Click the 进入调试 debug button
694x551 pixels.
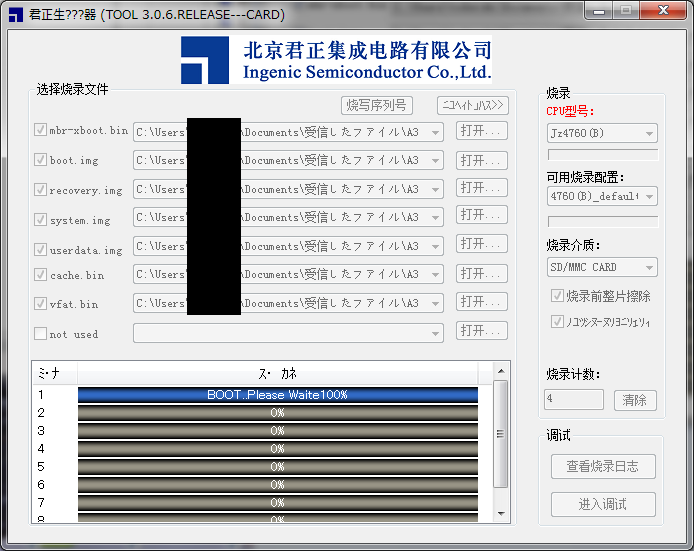point(603,504)
